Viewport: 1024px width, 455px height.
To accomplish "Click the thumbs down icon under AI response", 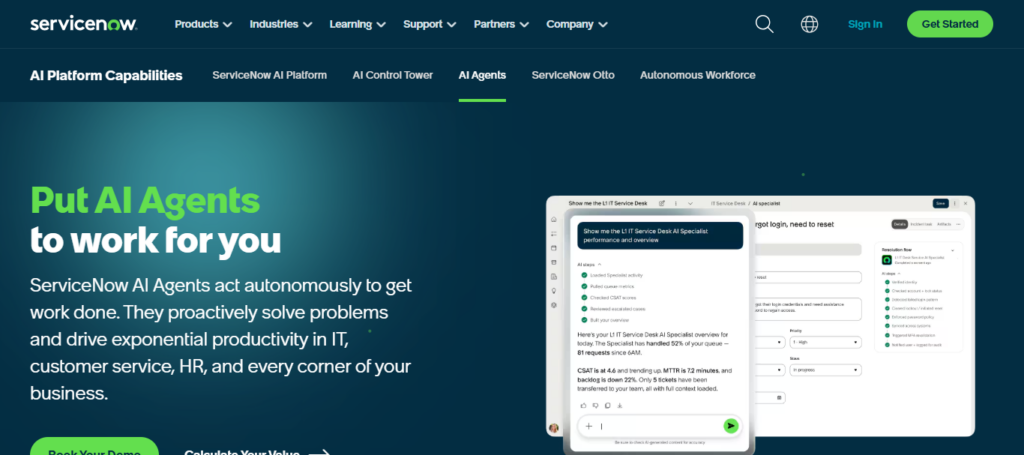I will click(x=596, y=405).
